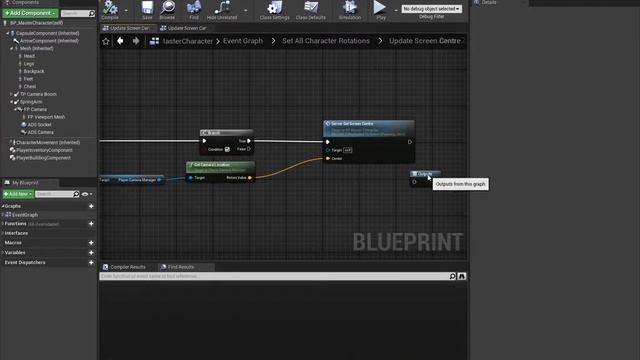Navigate back in graph history
The width and height of the screenshot is (640, 360).
pyautogui.click(x=120, y=41)
